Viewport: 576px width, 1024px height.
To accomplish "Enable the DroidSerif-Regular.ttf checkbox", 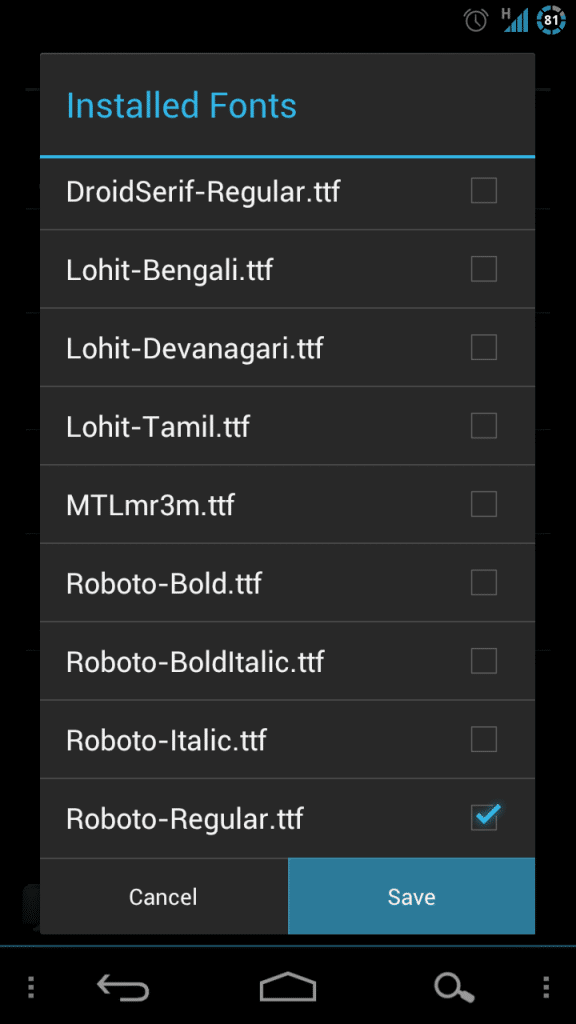I will [484, 190].
